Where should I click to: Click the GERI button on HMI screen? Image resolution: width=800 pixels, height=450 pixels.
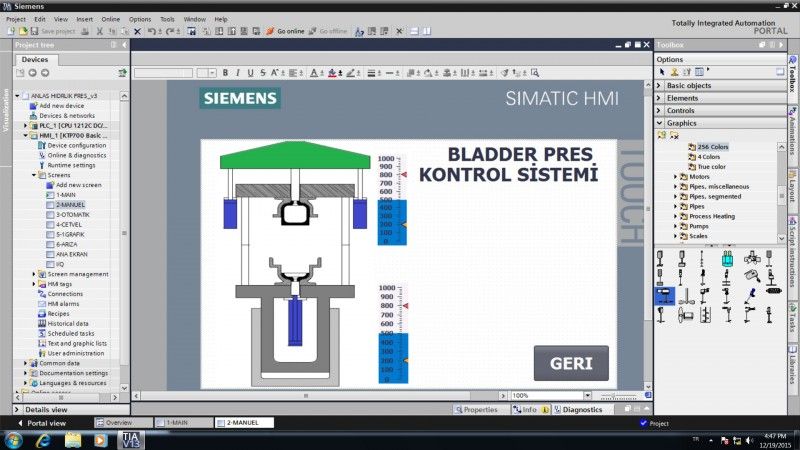(571, 363)
